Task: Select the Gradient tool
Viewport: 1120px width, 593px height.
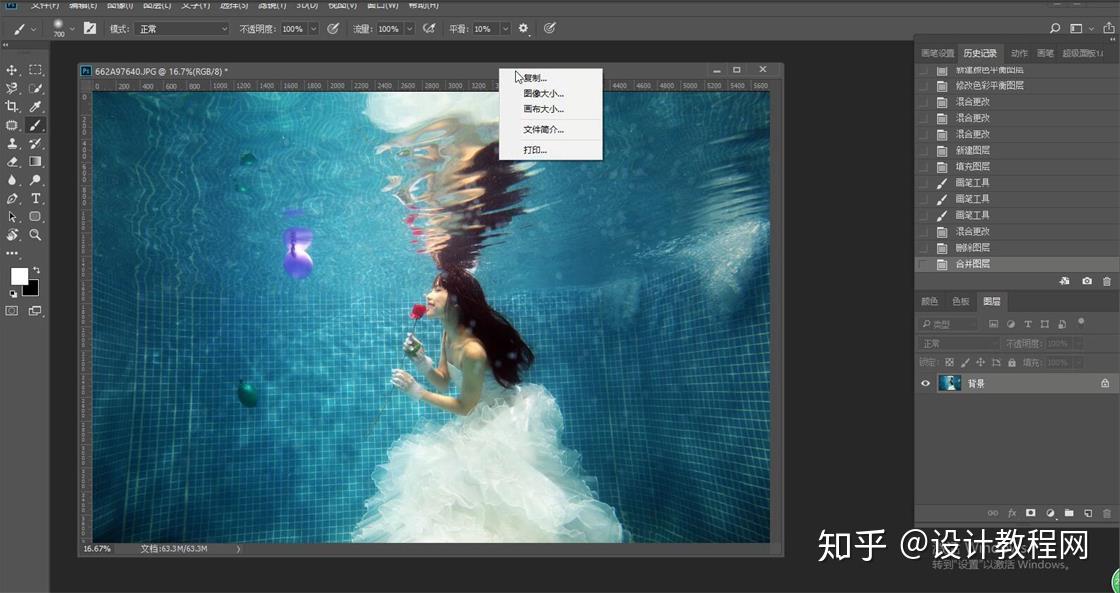Action: [x=35, y=161]
